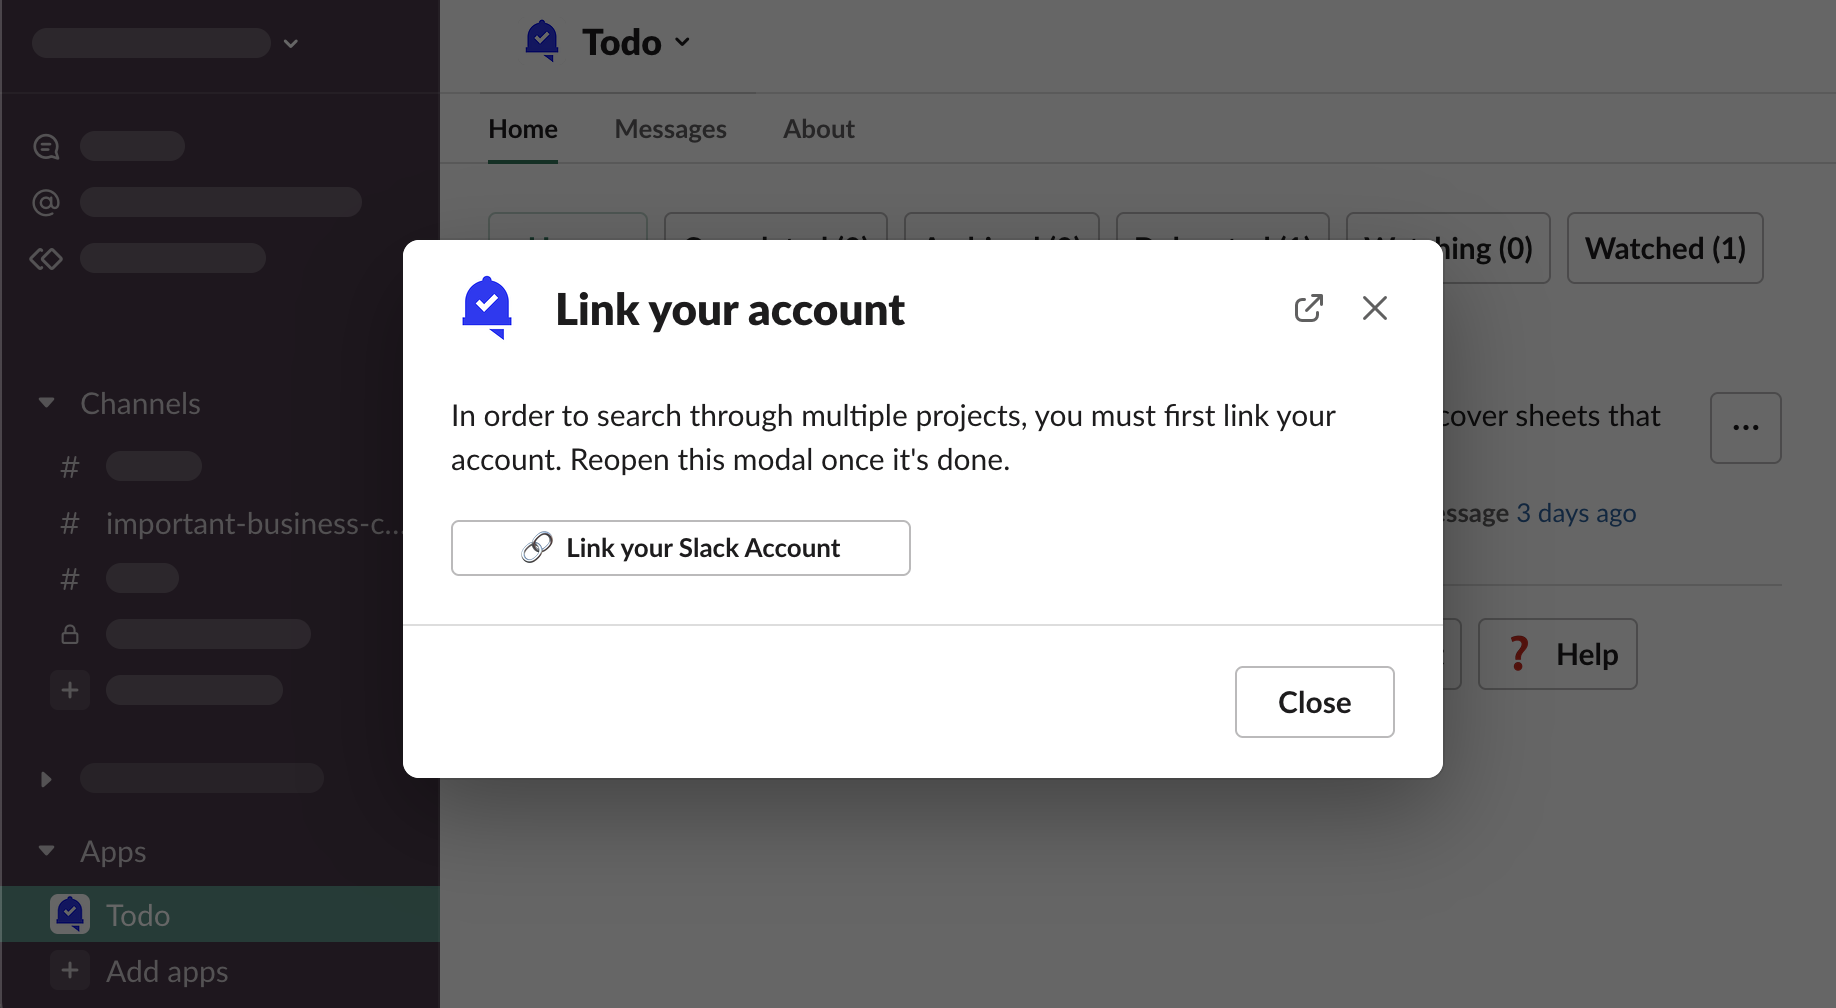Click the Link your Slack Account button
The height and width of the screenshot is (1008, 1836).
click(680, 548)
